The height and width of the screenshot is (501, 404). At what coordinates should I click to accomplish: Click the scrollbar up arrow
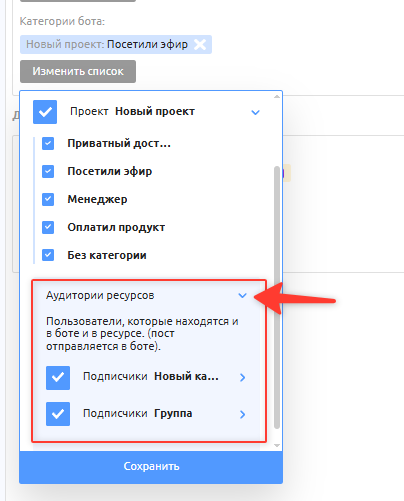(x=277, y=96)
